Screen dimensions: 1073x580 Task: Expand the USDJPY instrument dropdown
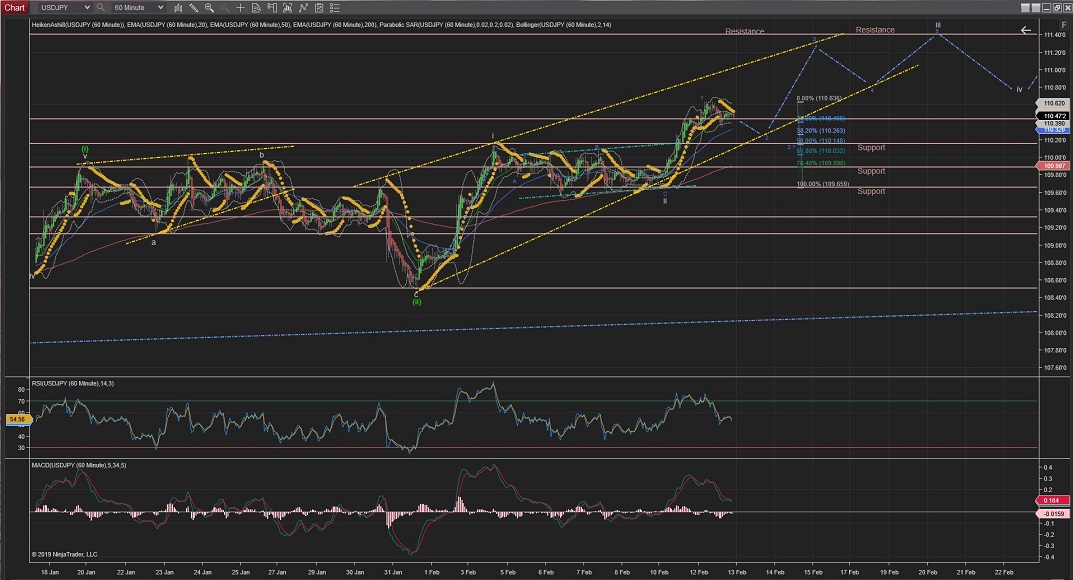tap(88, 7)
